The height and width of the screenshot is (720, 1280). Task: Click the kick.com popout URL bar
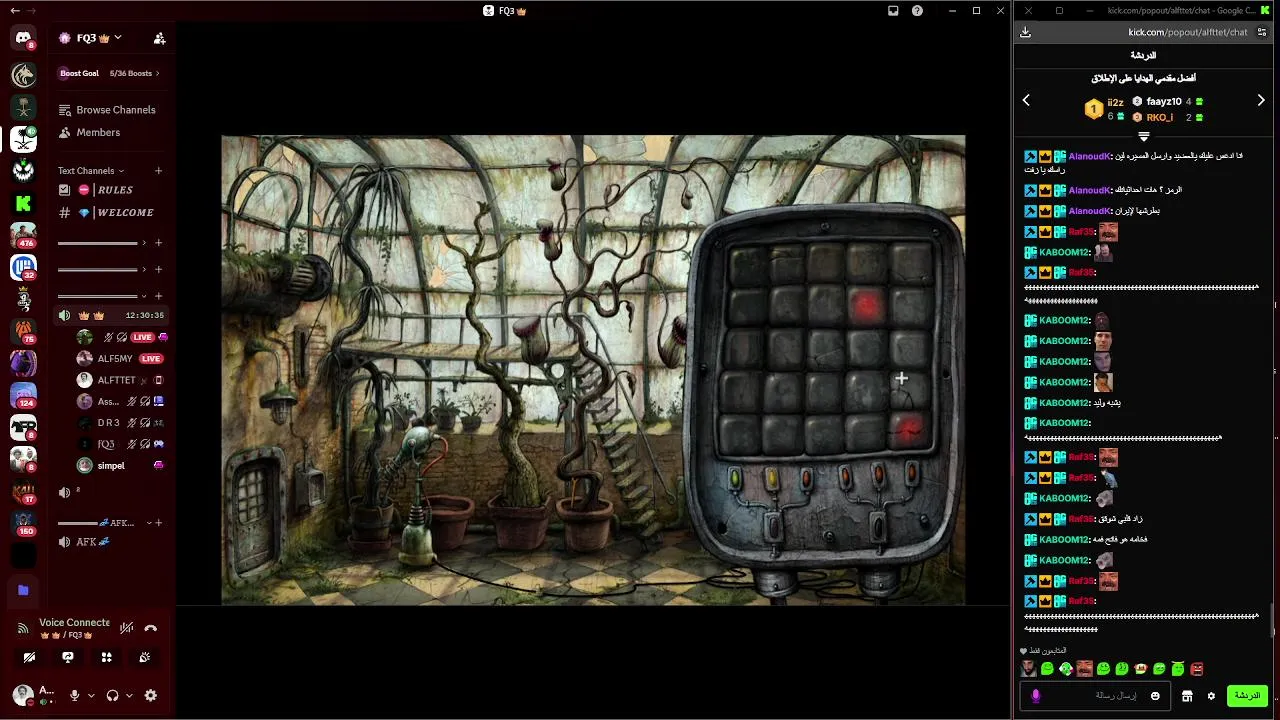pyautogui.click(x=1144, y=32)
